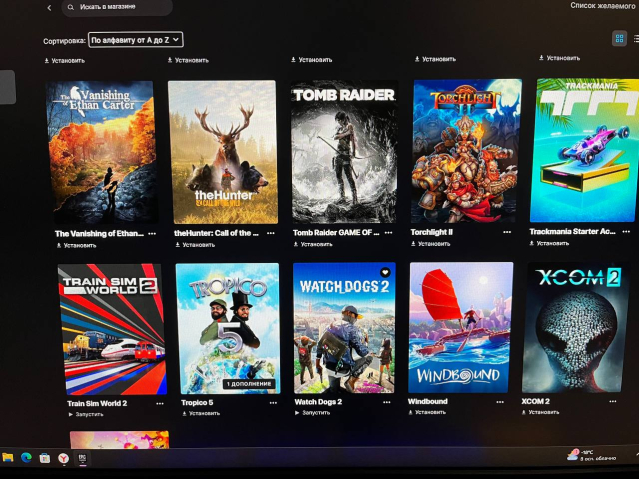This screenshot has width=639, height=479.
Task: Click the title text "Tomb Raider GAME OF ..."
Action: click(x=336, y=233)
